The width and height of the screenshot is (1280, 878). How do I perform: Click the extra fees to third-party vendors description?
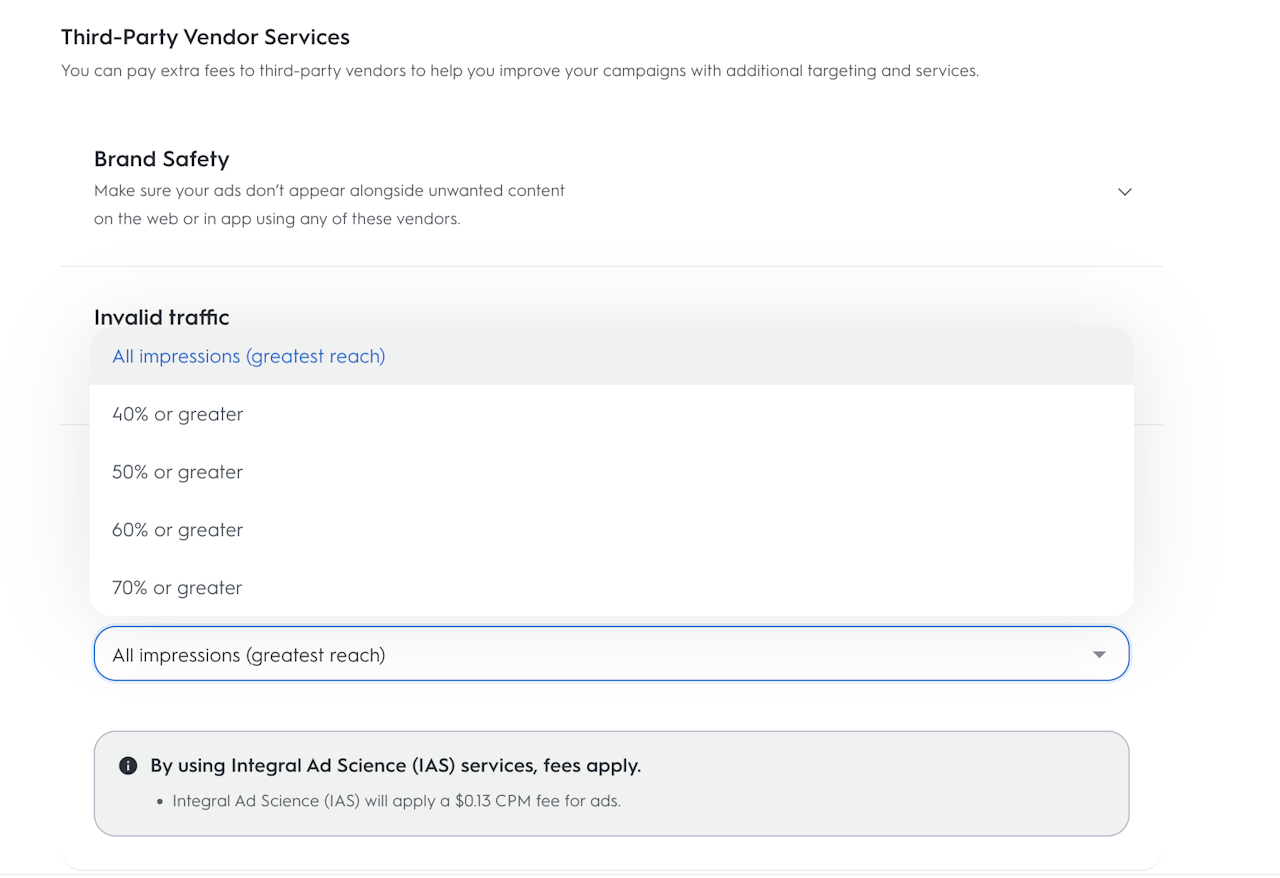(x=520, y=72)
